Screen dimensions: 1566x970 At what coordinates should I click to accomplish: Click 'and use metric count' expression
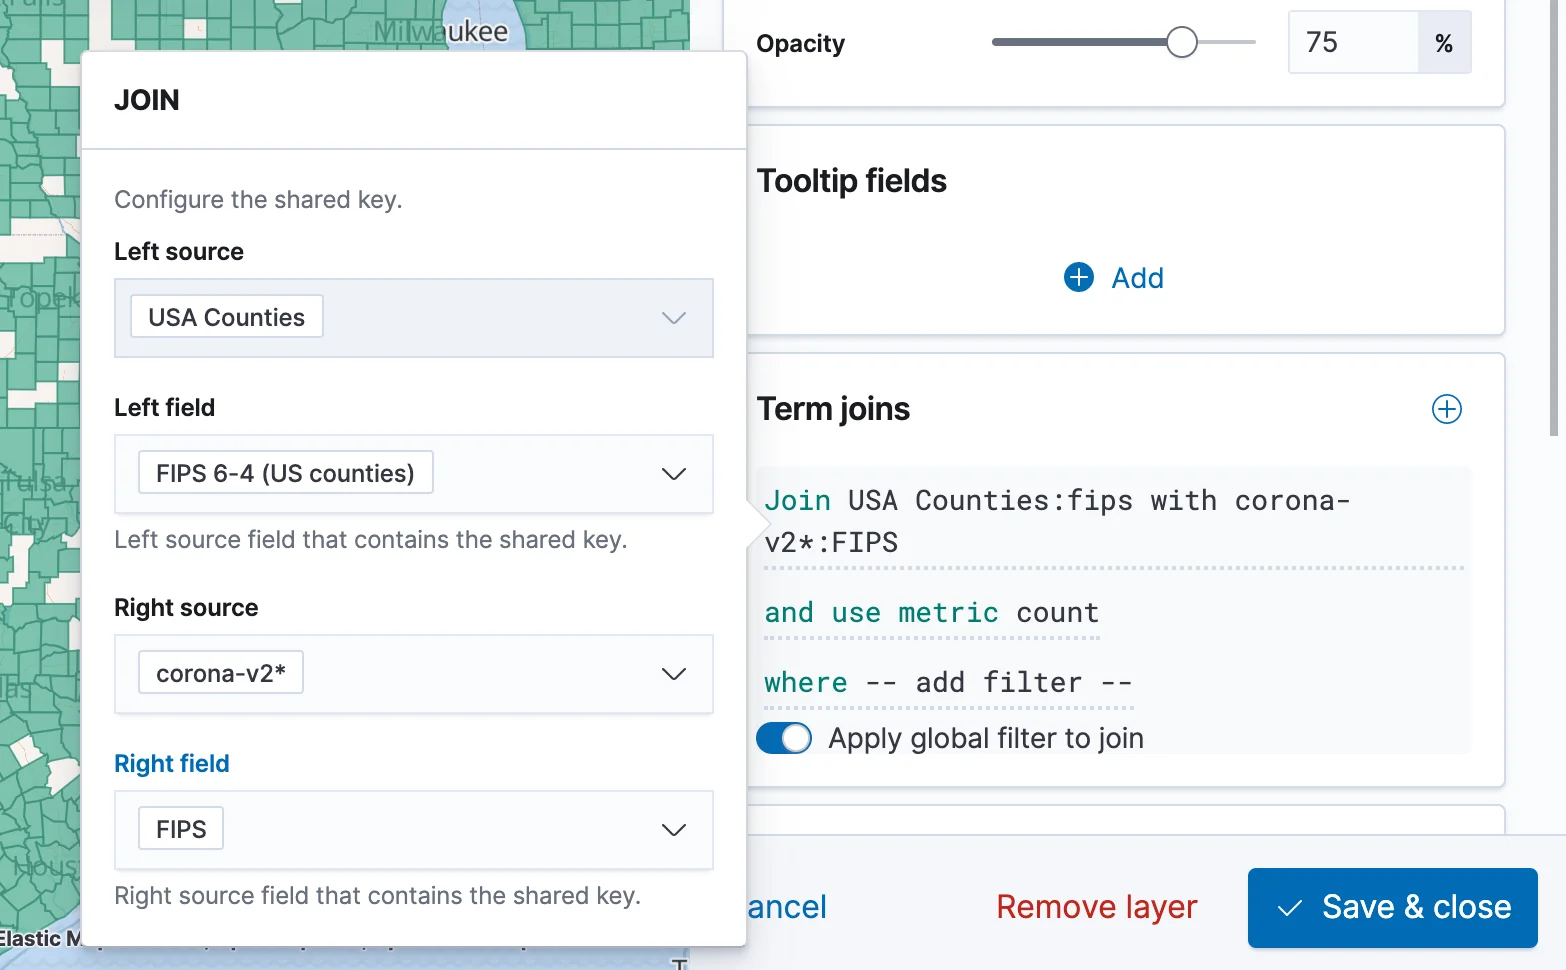coord(931,613)
